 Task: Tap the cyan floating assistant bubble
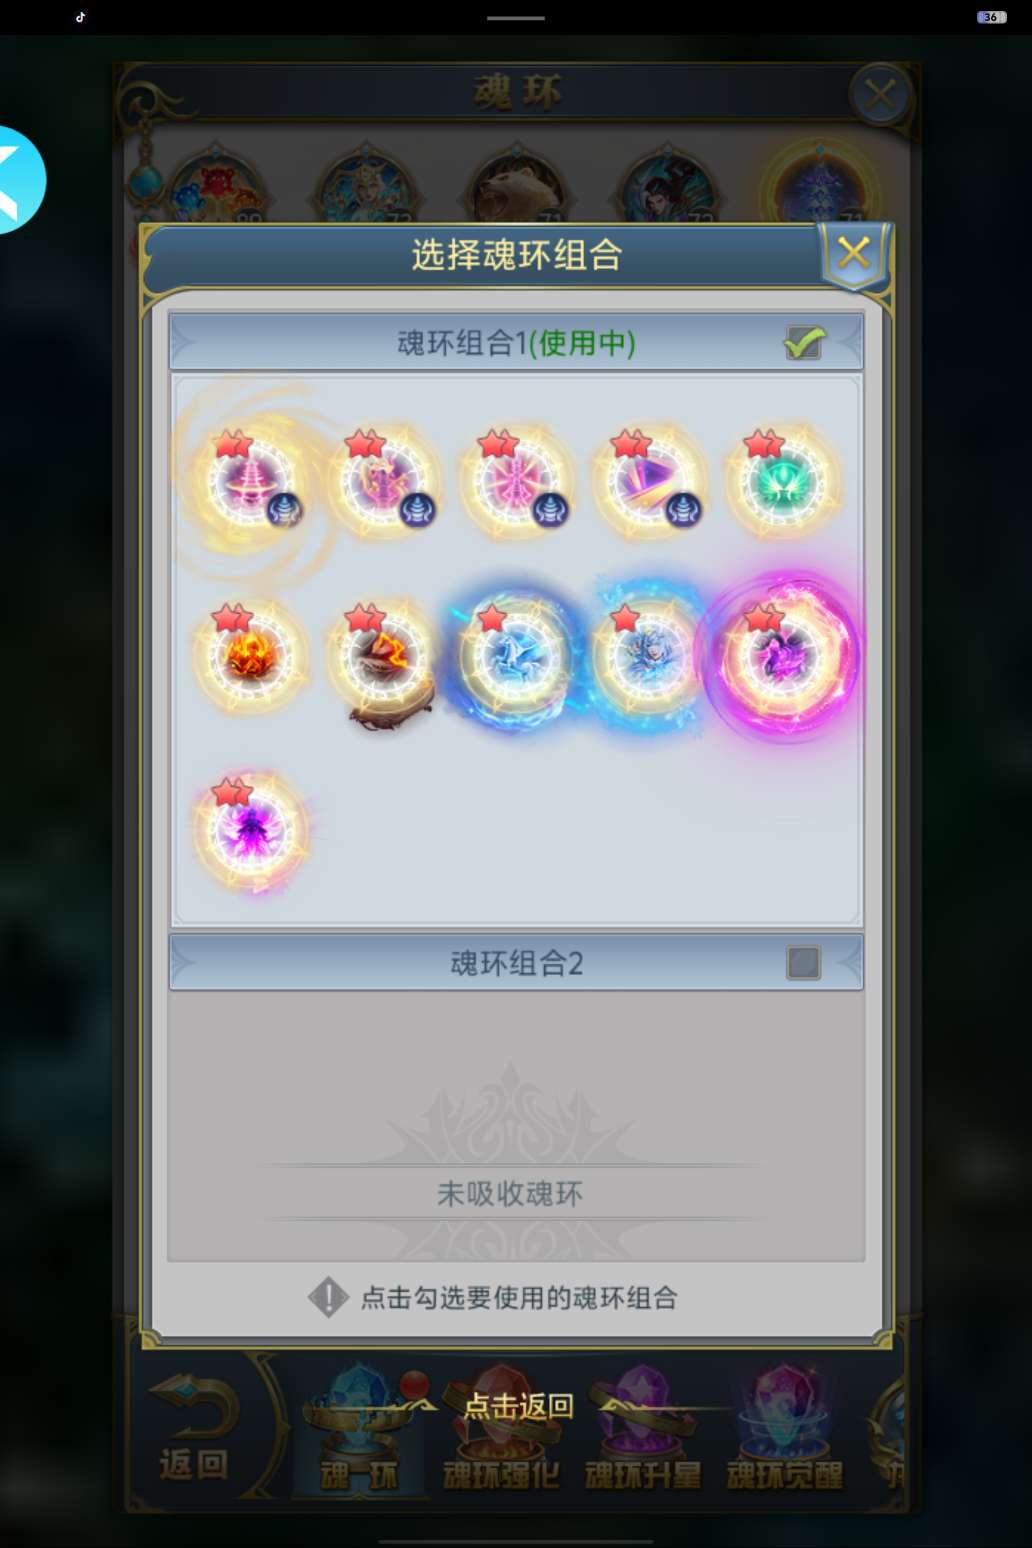click(18, 180)
